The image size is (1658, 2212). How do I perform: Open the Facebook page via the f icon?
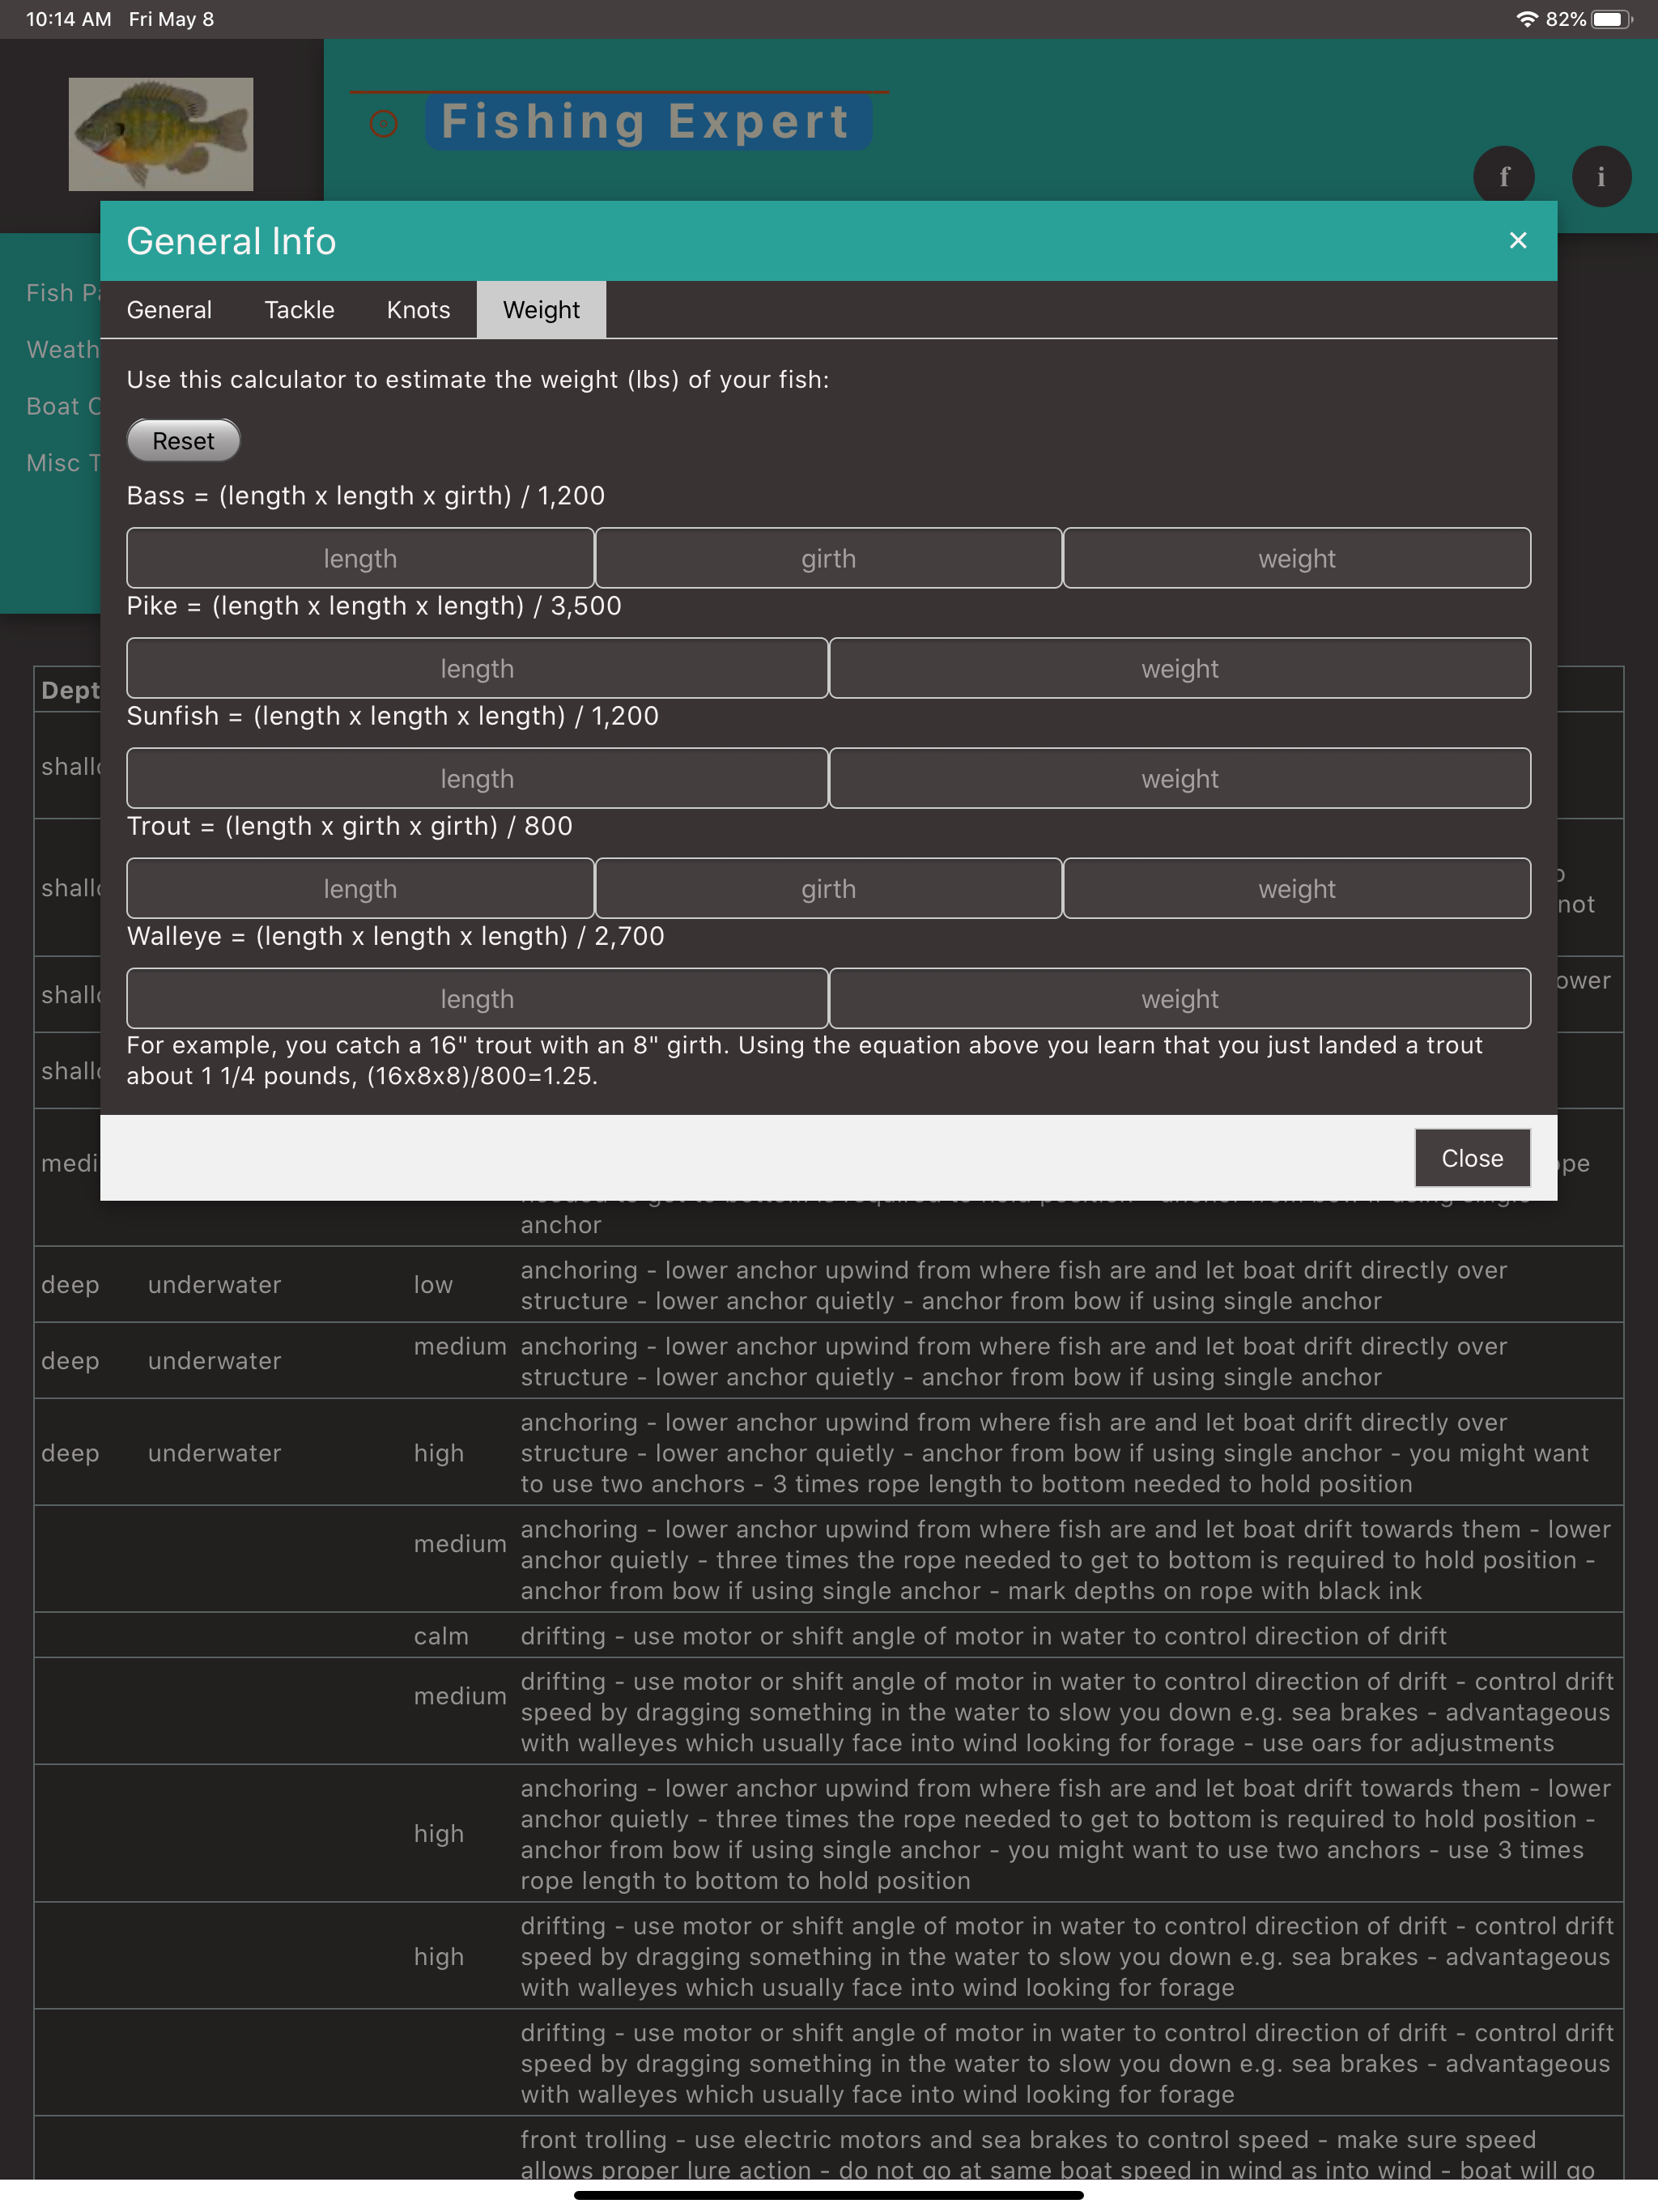coord(1505,176)
